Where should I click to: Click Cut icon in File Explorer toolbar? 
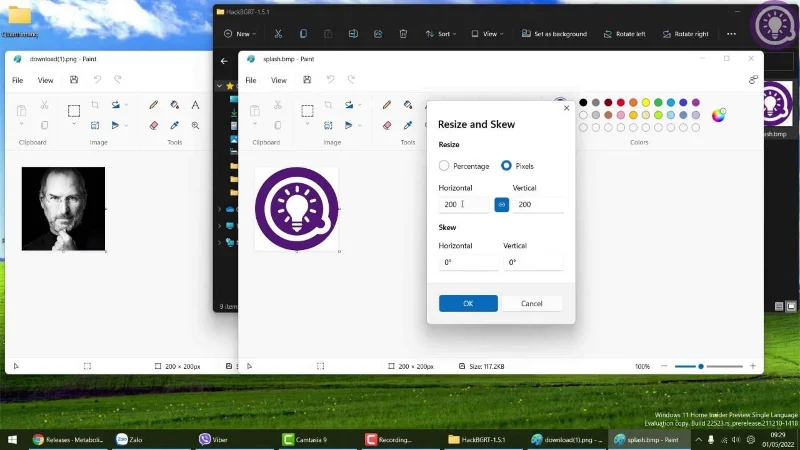tap(278, 34)
